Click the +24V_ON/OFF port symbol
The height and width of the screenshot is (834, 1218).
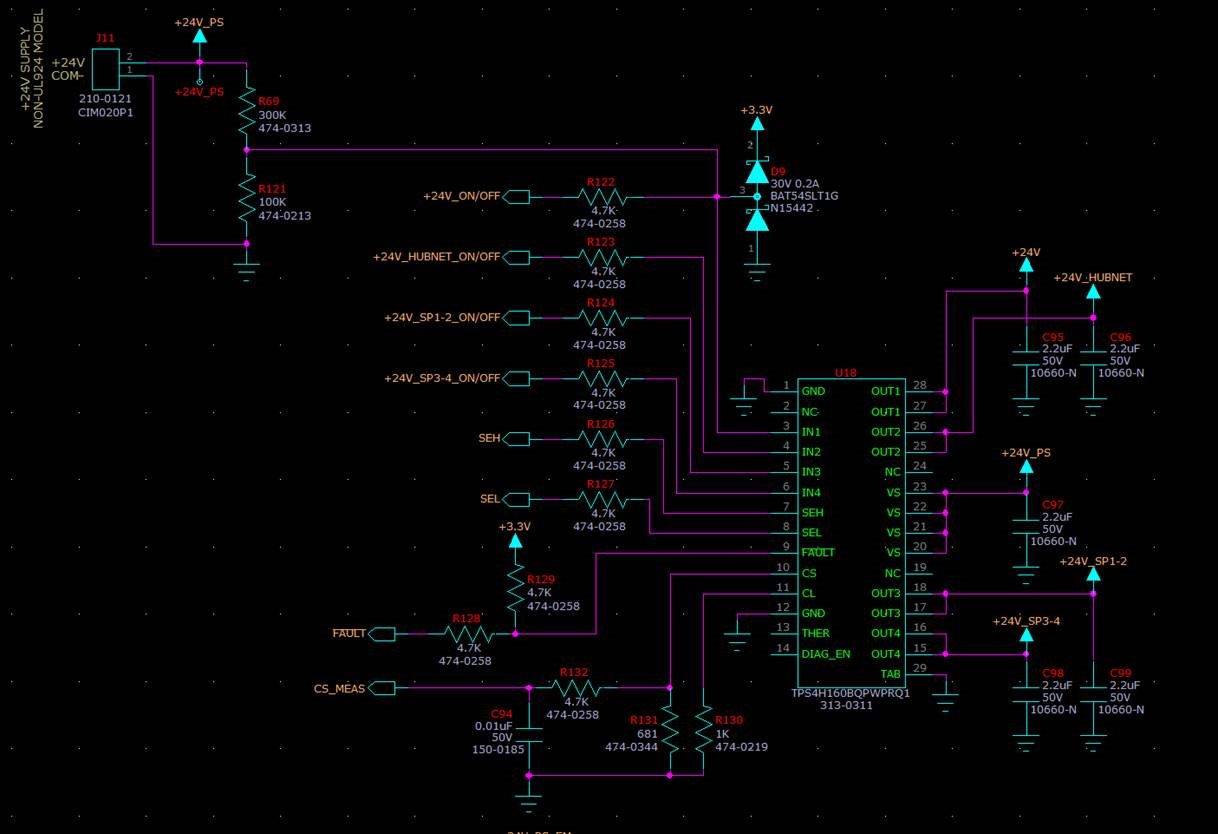[x=516, y=197]
